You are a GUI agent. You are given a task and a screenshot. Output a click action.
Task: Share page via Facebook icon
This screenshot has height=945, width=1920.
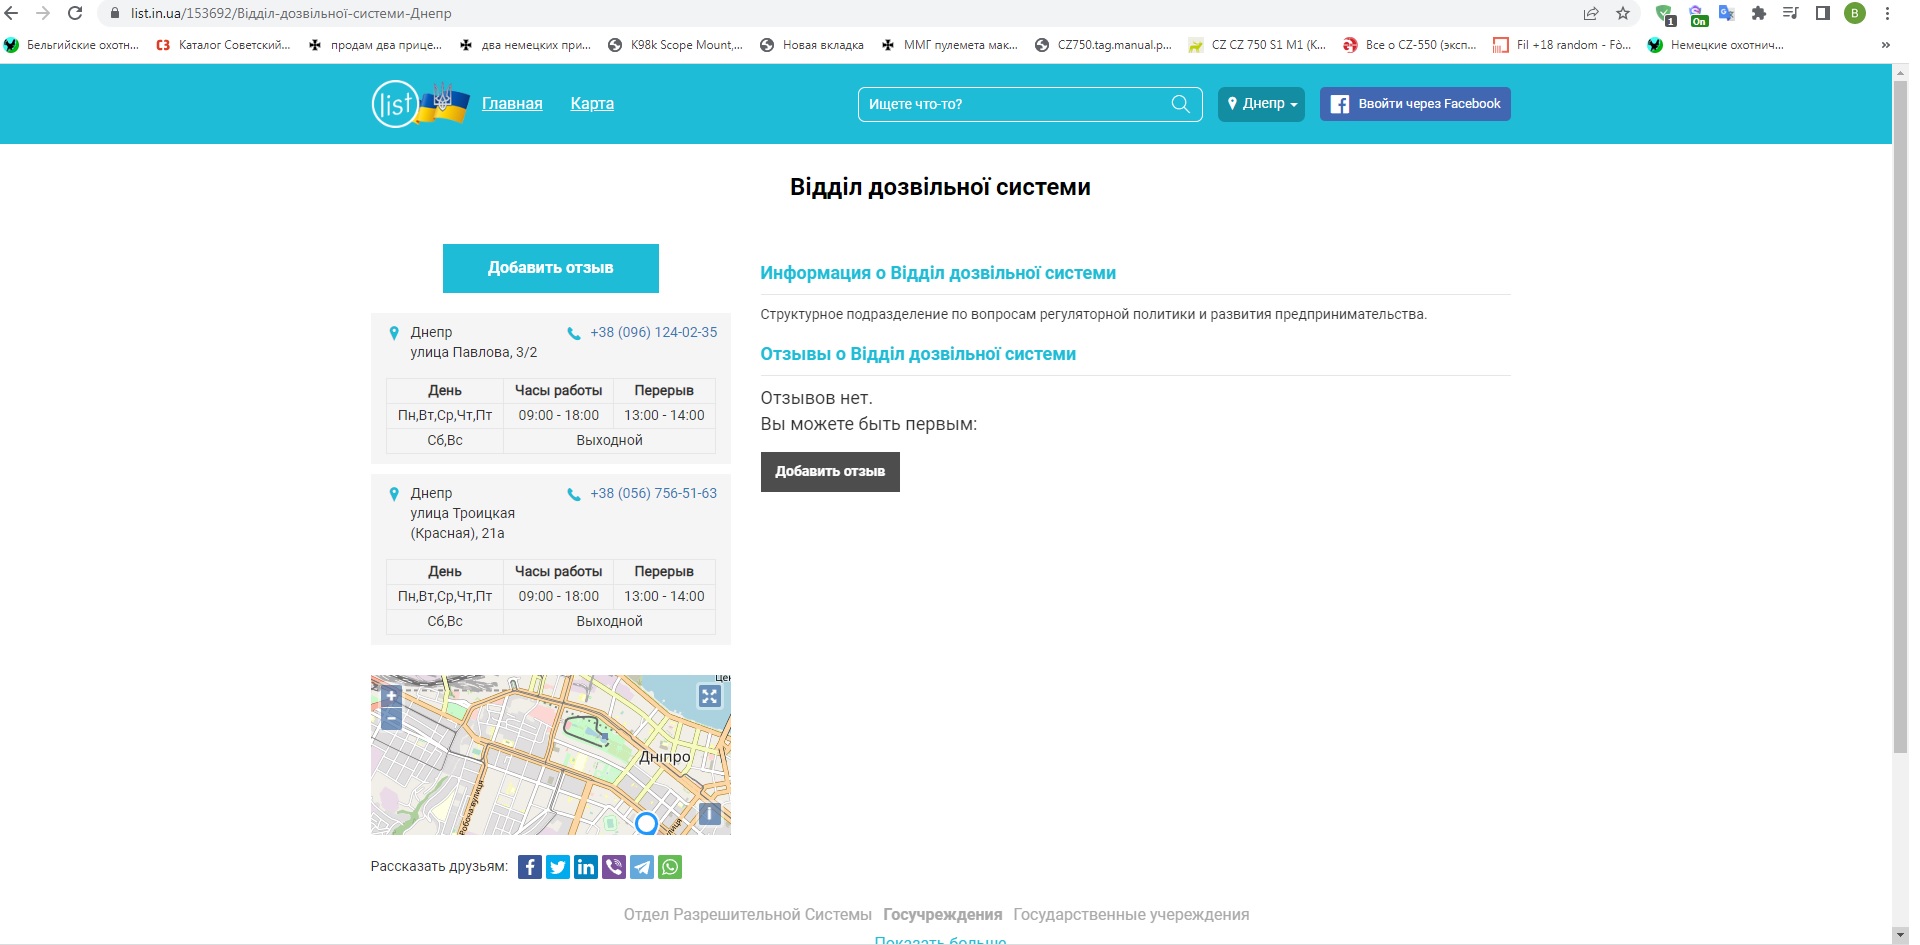[530, 867]
